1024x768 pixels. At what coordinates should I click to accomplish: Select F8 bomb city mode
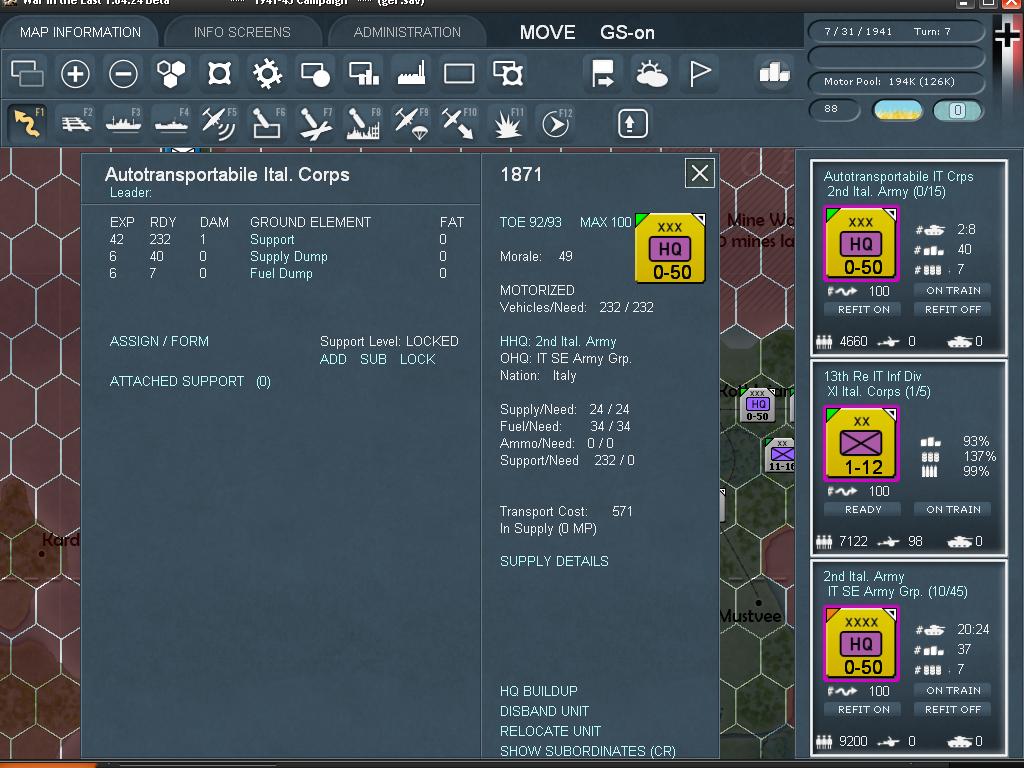363,123
